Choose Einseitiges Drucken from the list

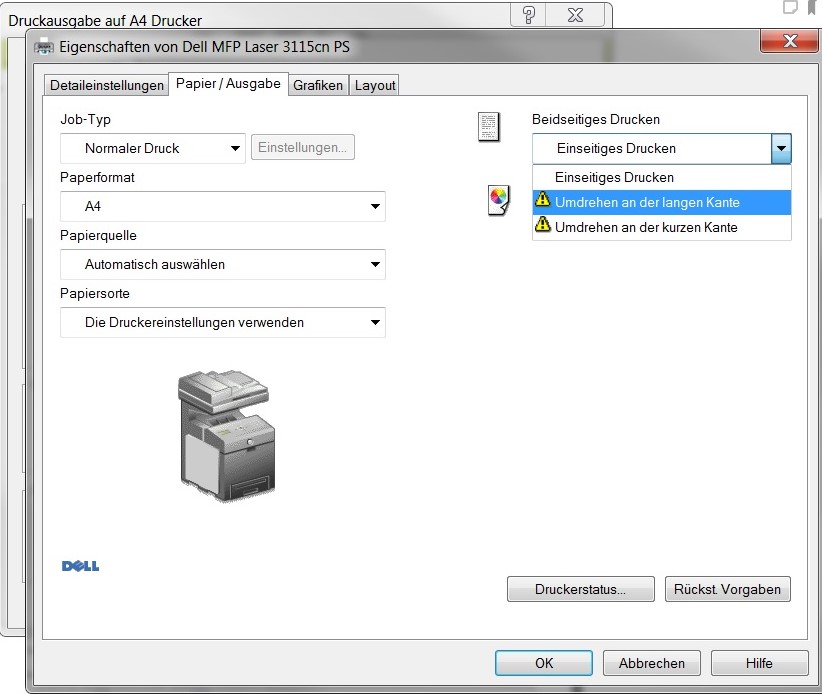coord(662,177)
